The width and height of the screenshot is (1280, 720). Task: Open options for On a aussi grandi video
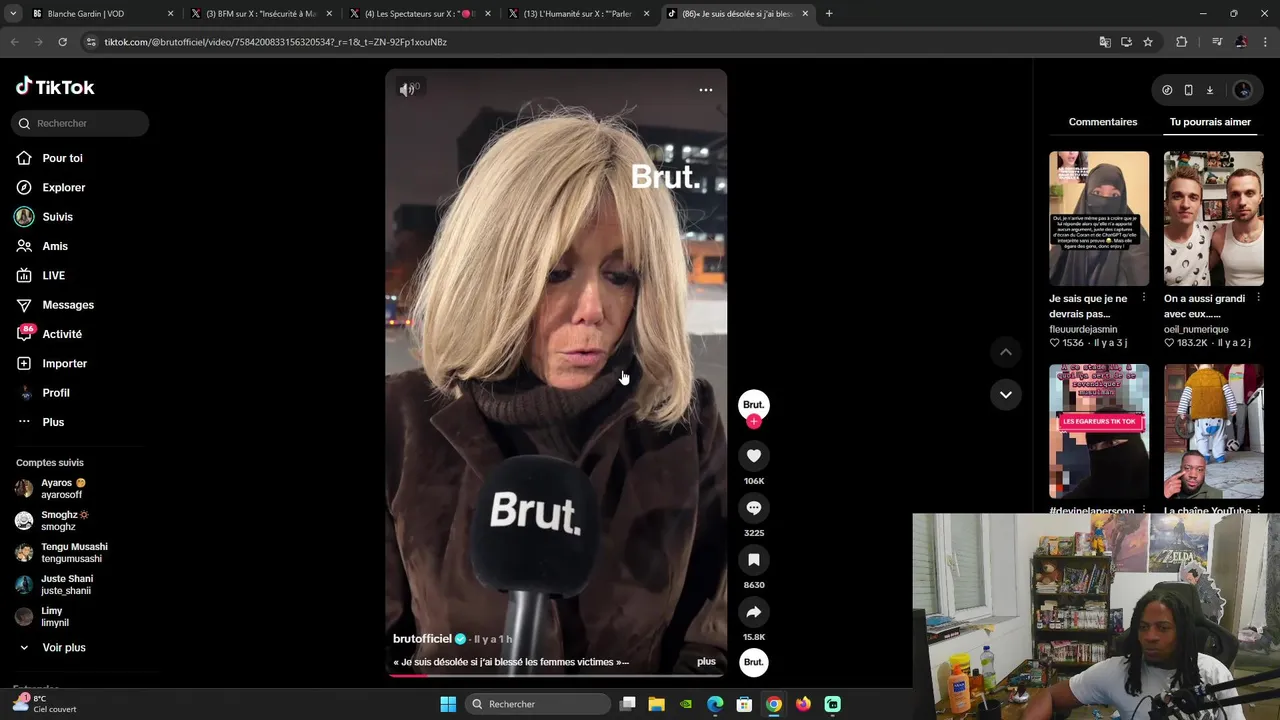(x=1258, y=298)
